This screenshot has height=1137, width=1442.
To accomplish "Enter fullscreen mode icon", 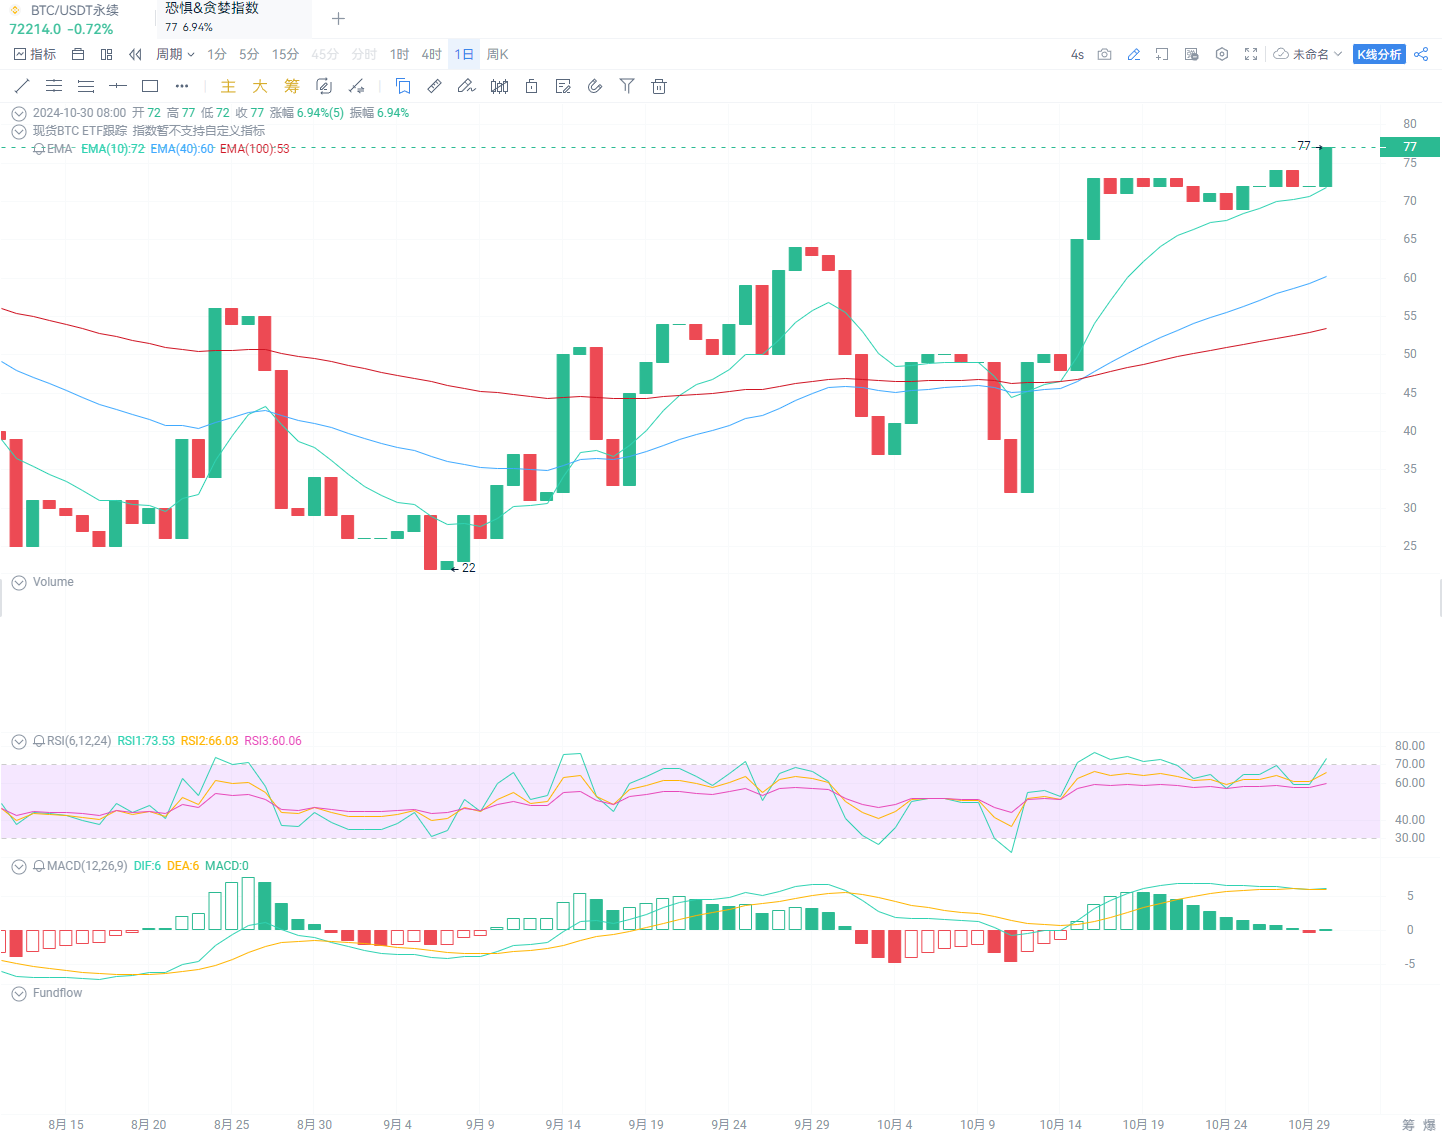I will 1251,54.
